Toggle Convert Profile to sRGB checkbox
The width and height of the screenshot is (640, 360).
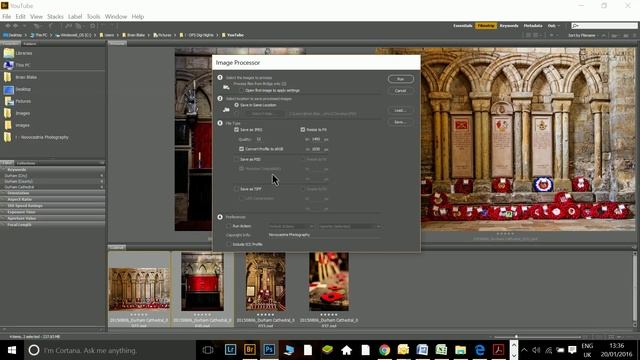point(241,149)
